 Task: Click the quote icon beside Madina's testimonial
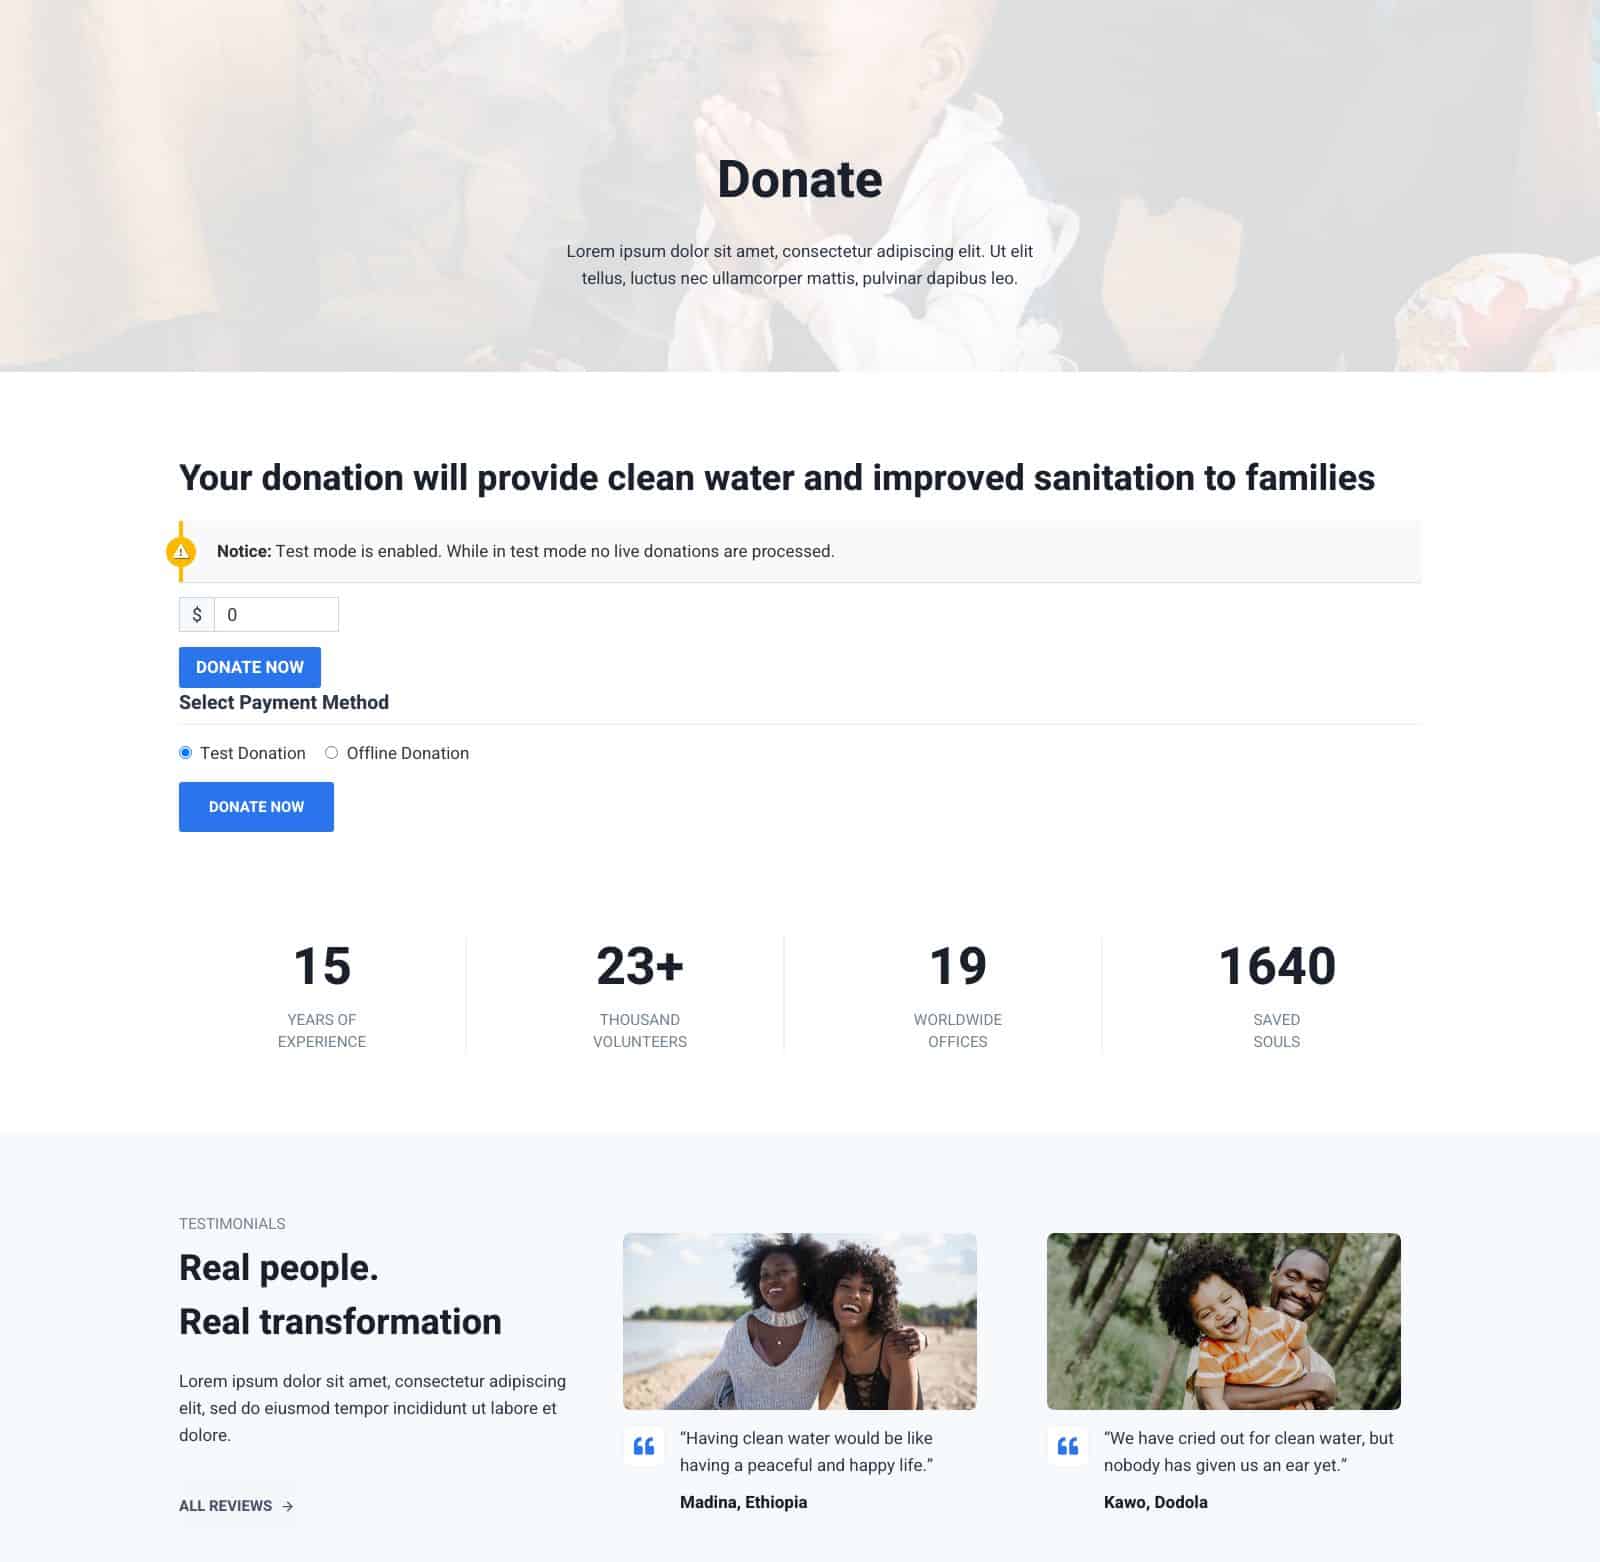coord(644,1446)
